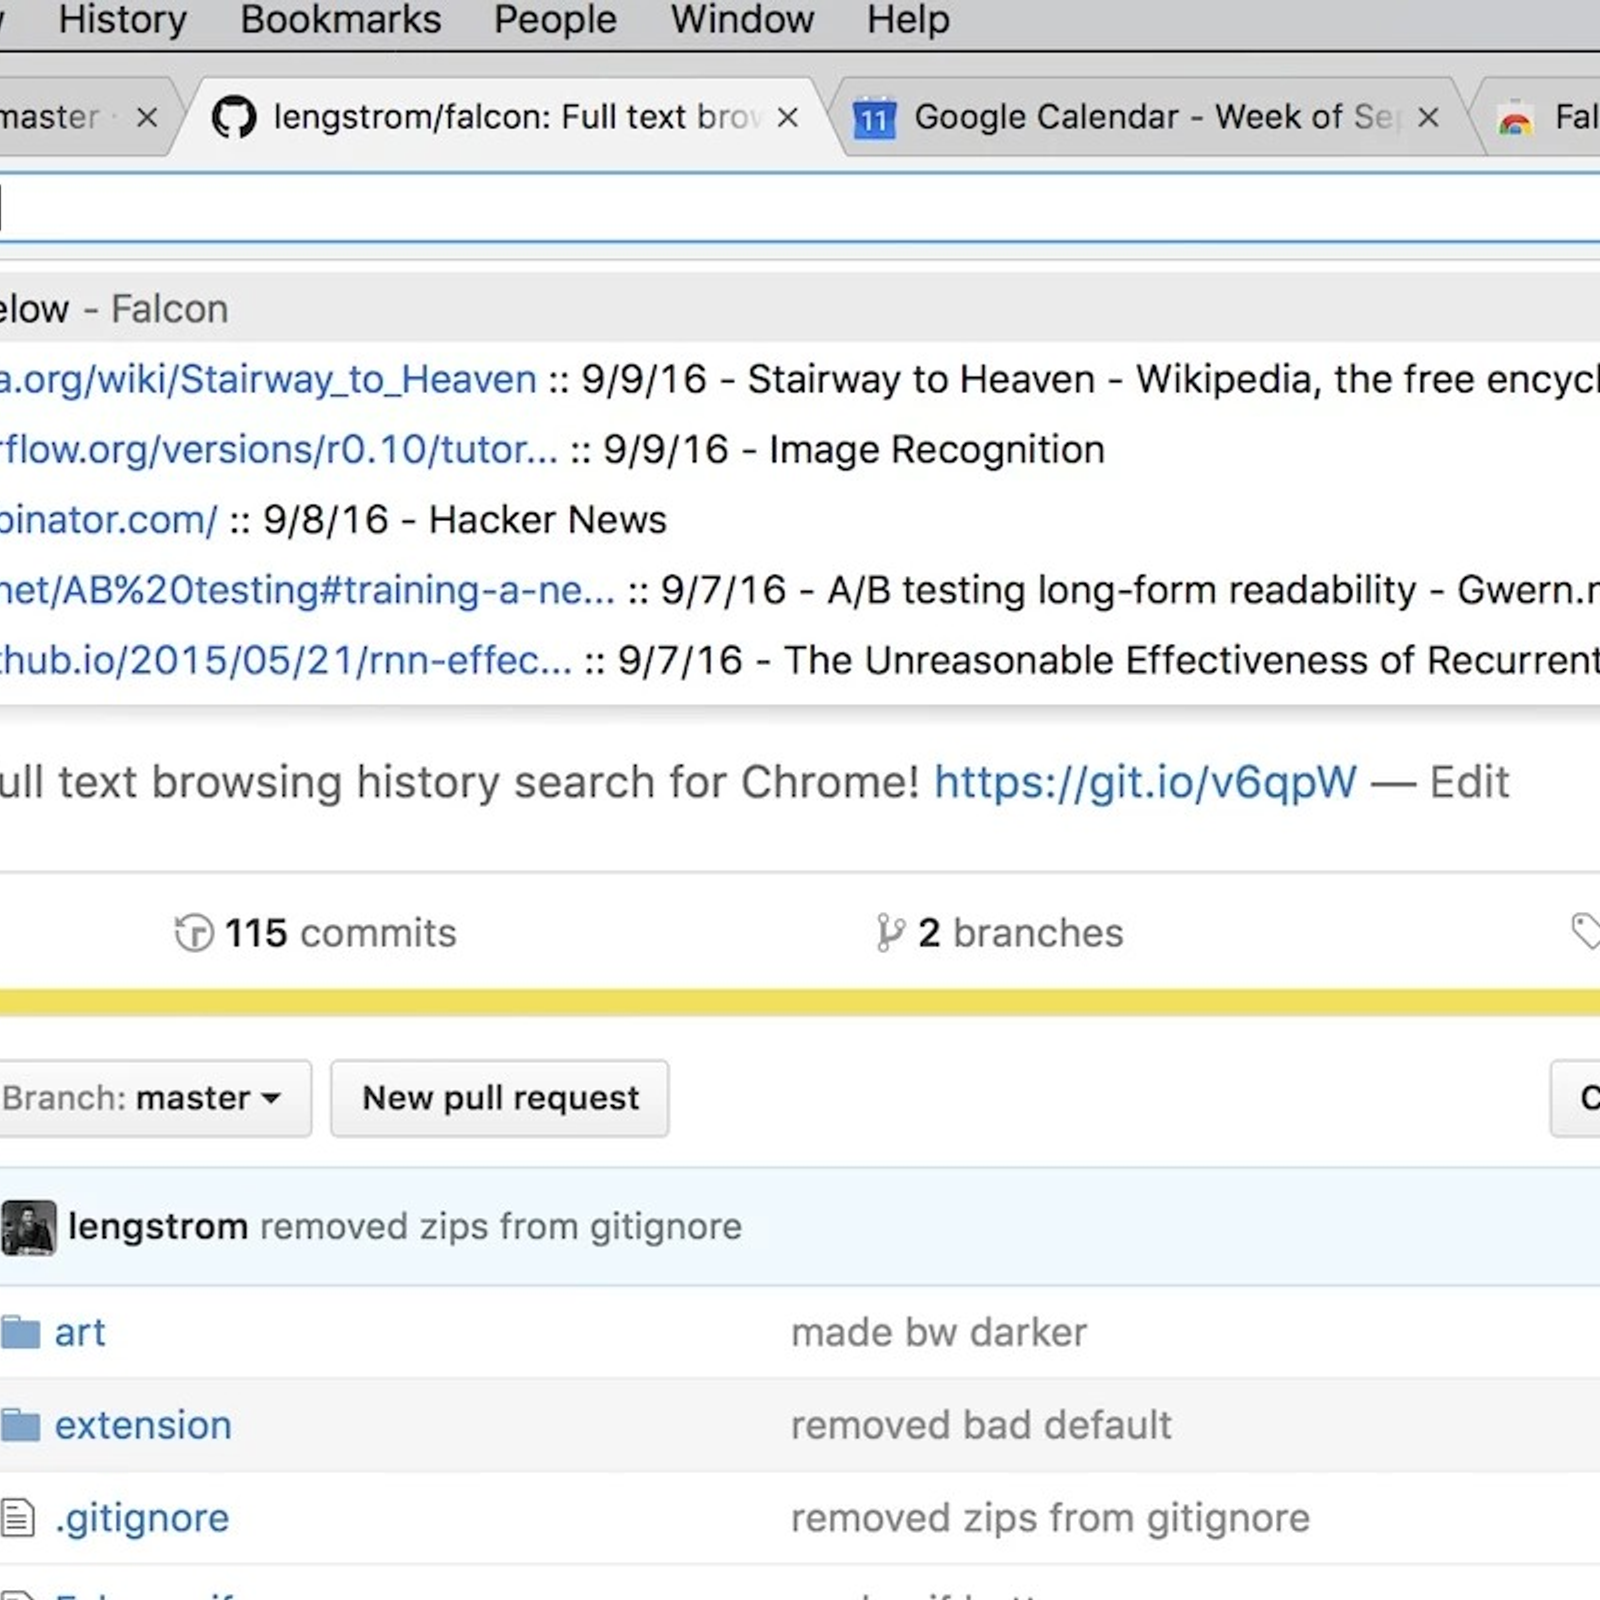1600x1600 pixels.
Task: Click the Falcon omnibox header row
Action: (x=800, y=308)
